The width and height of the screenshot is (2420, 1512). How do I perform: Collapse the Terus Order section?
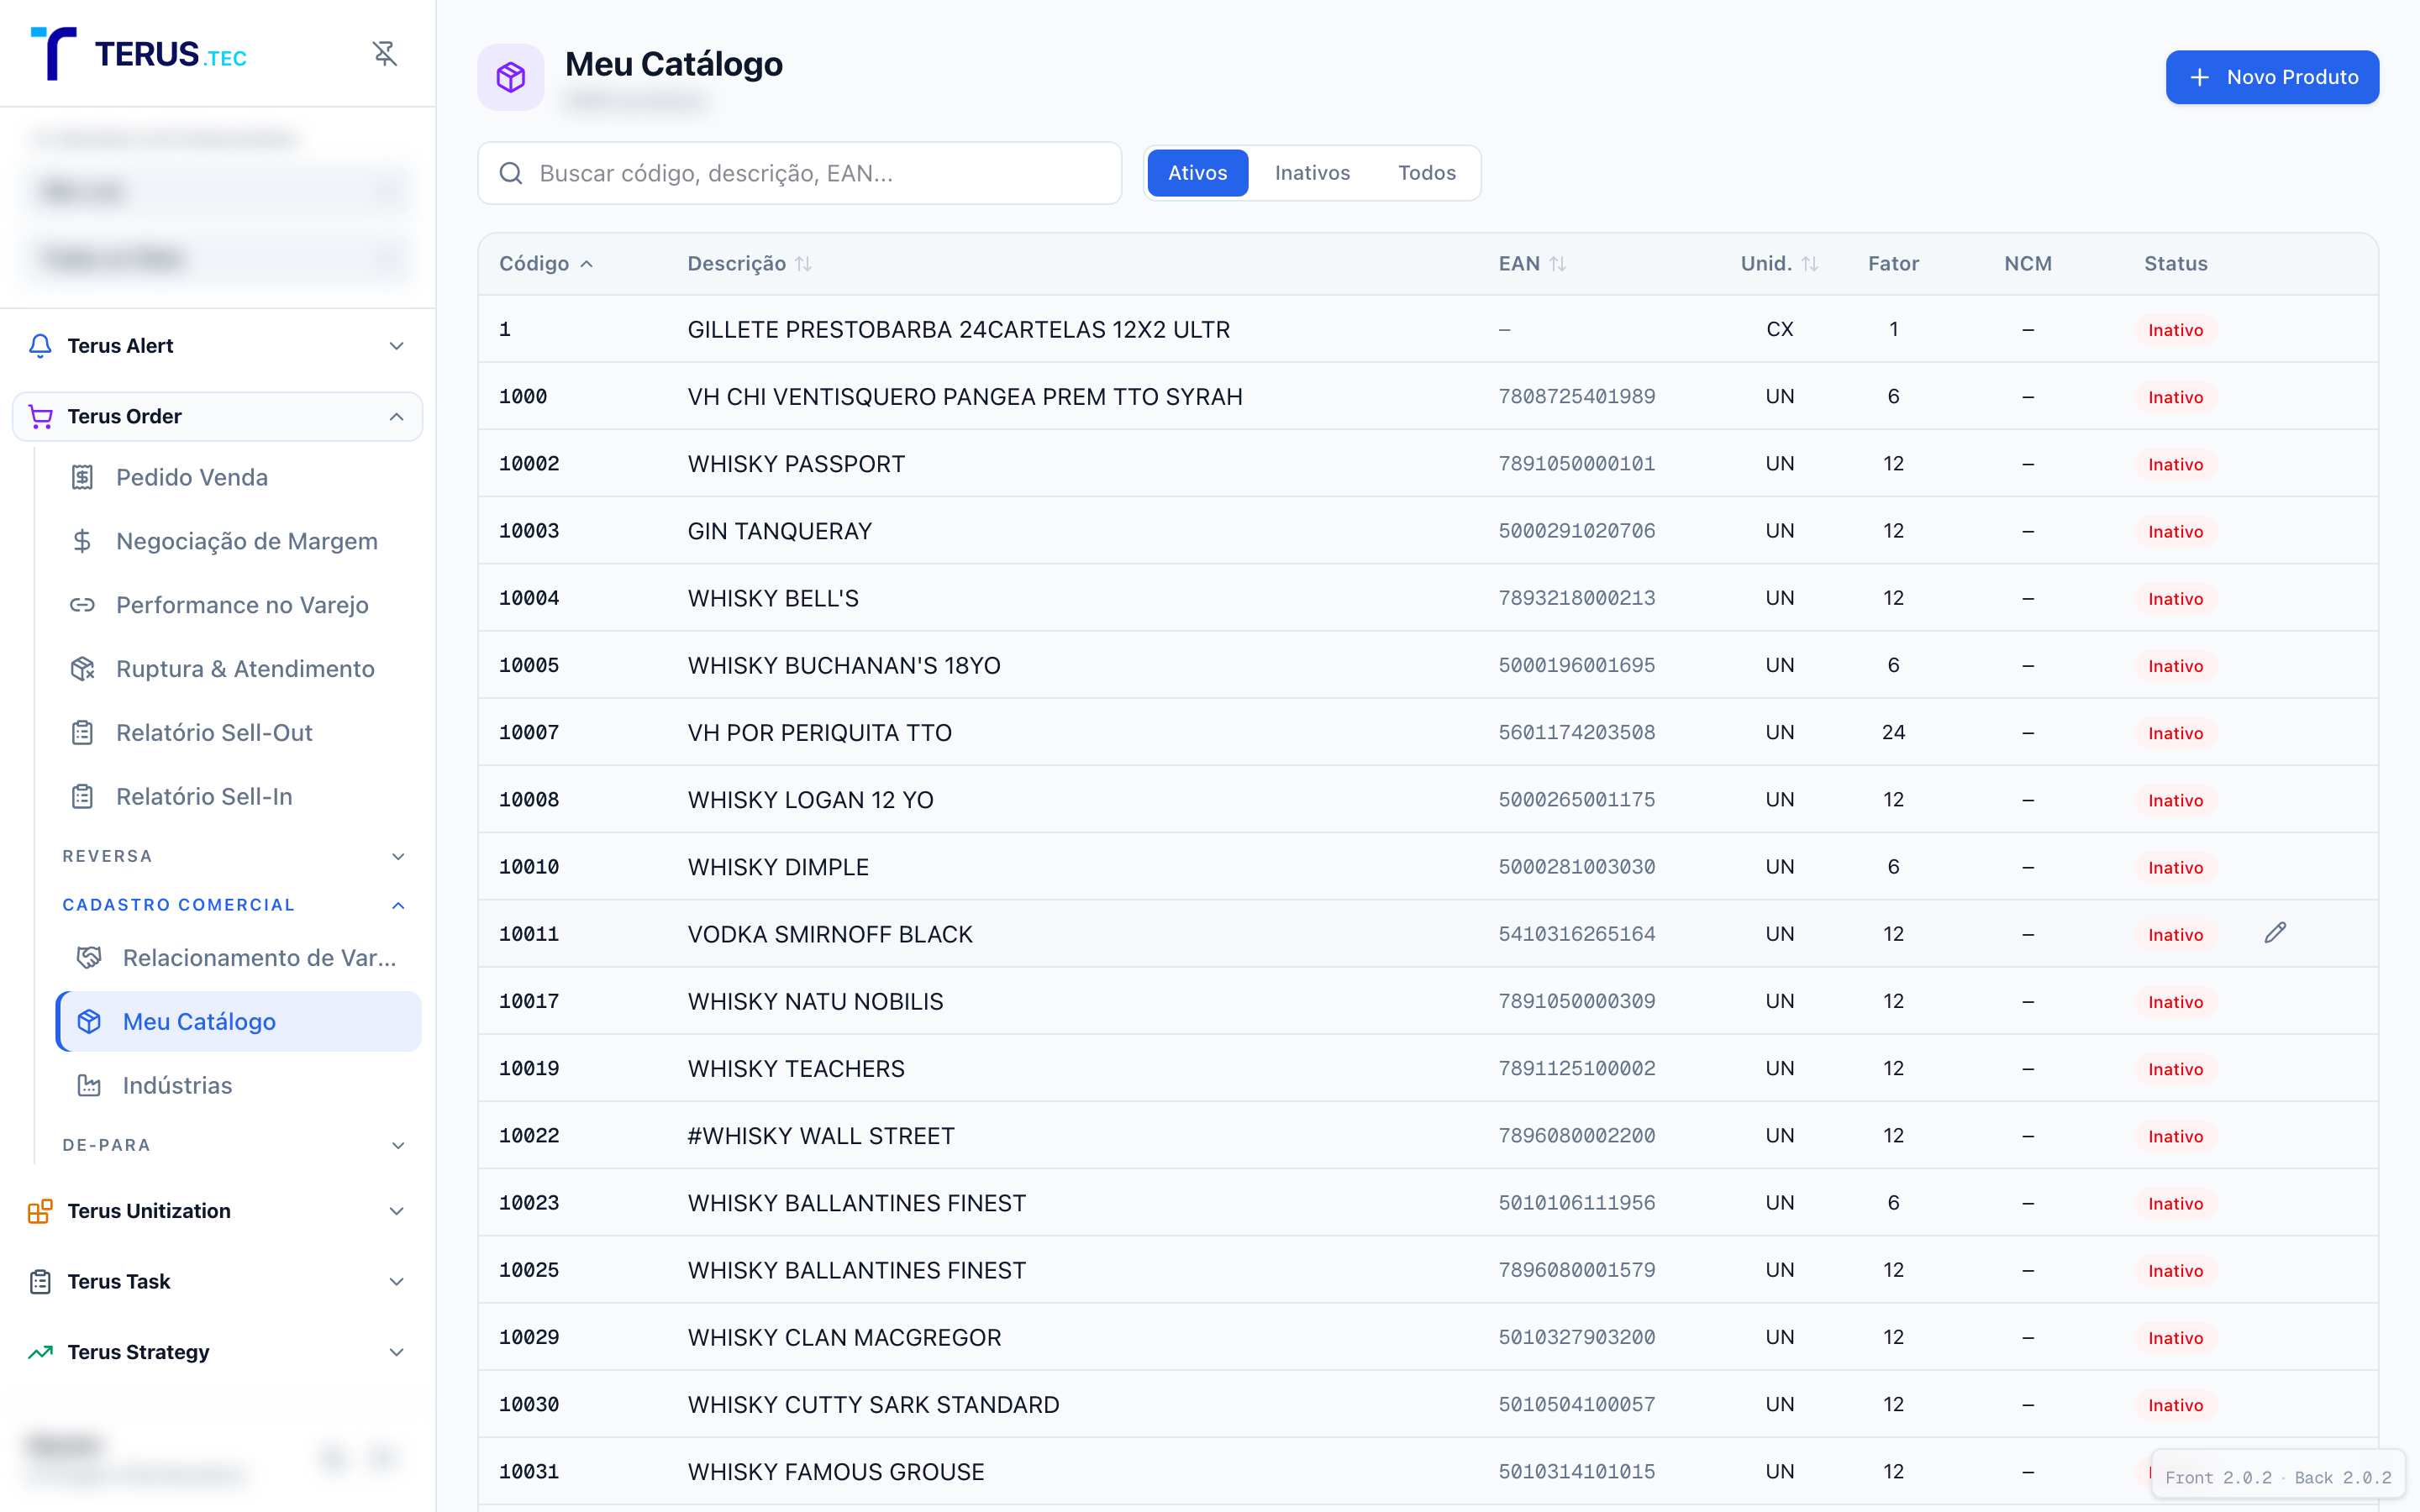397,416
